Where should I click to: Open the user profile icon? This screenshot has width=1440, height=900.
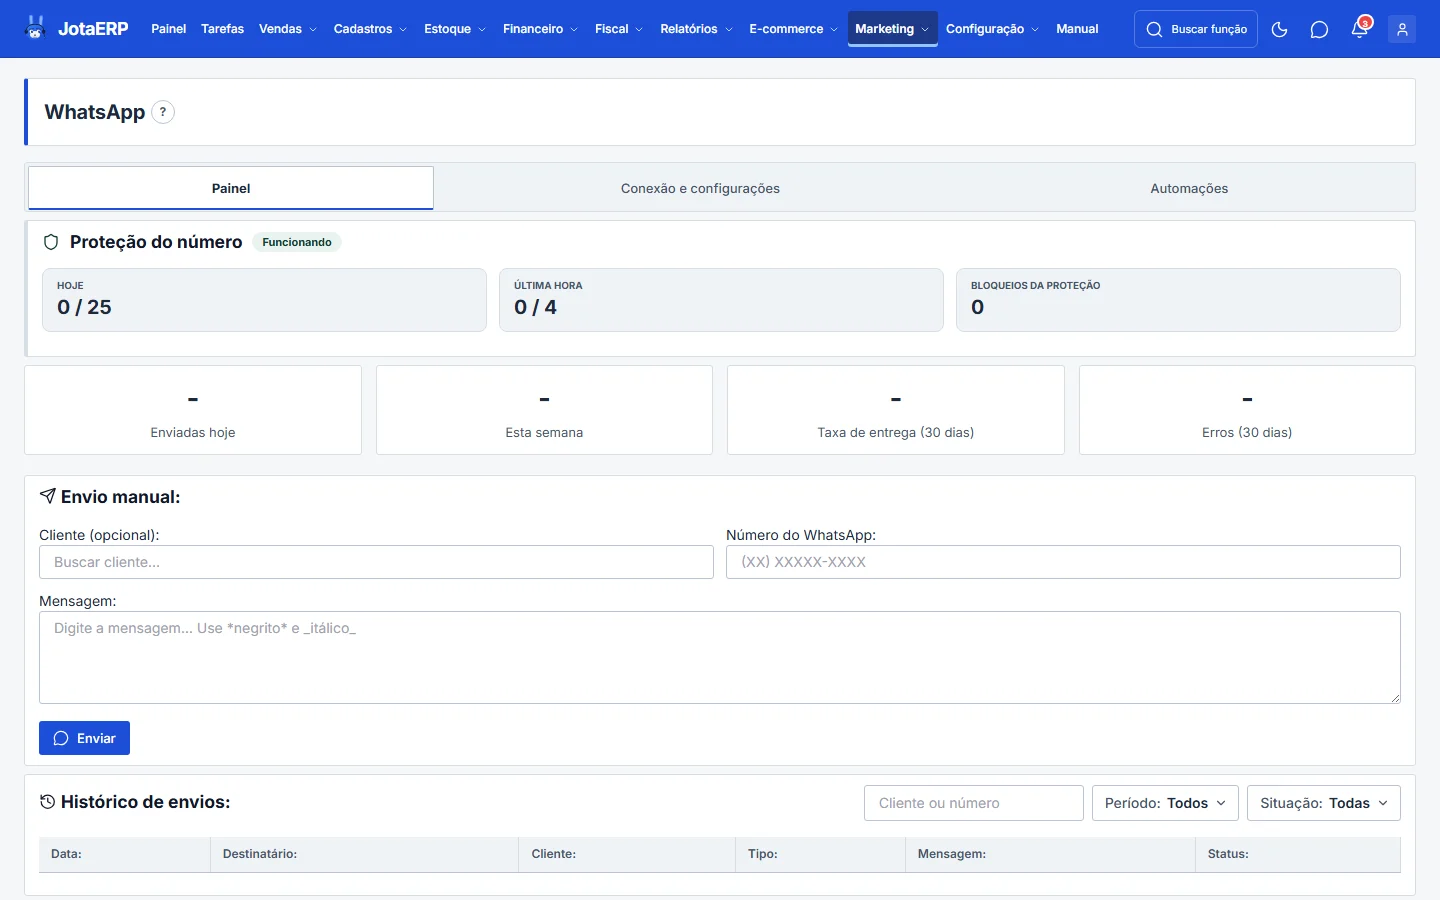(x=1402, y=29)
